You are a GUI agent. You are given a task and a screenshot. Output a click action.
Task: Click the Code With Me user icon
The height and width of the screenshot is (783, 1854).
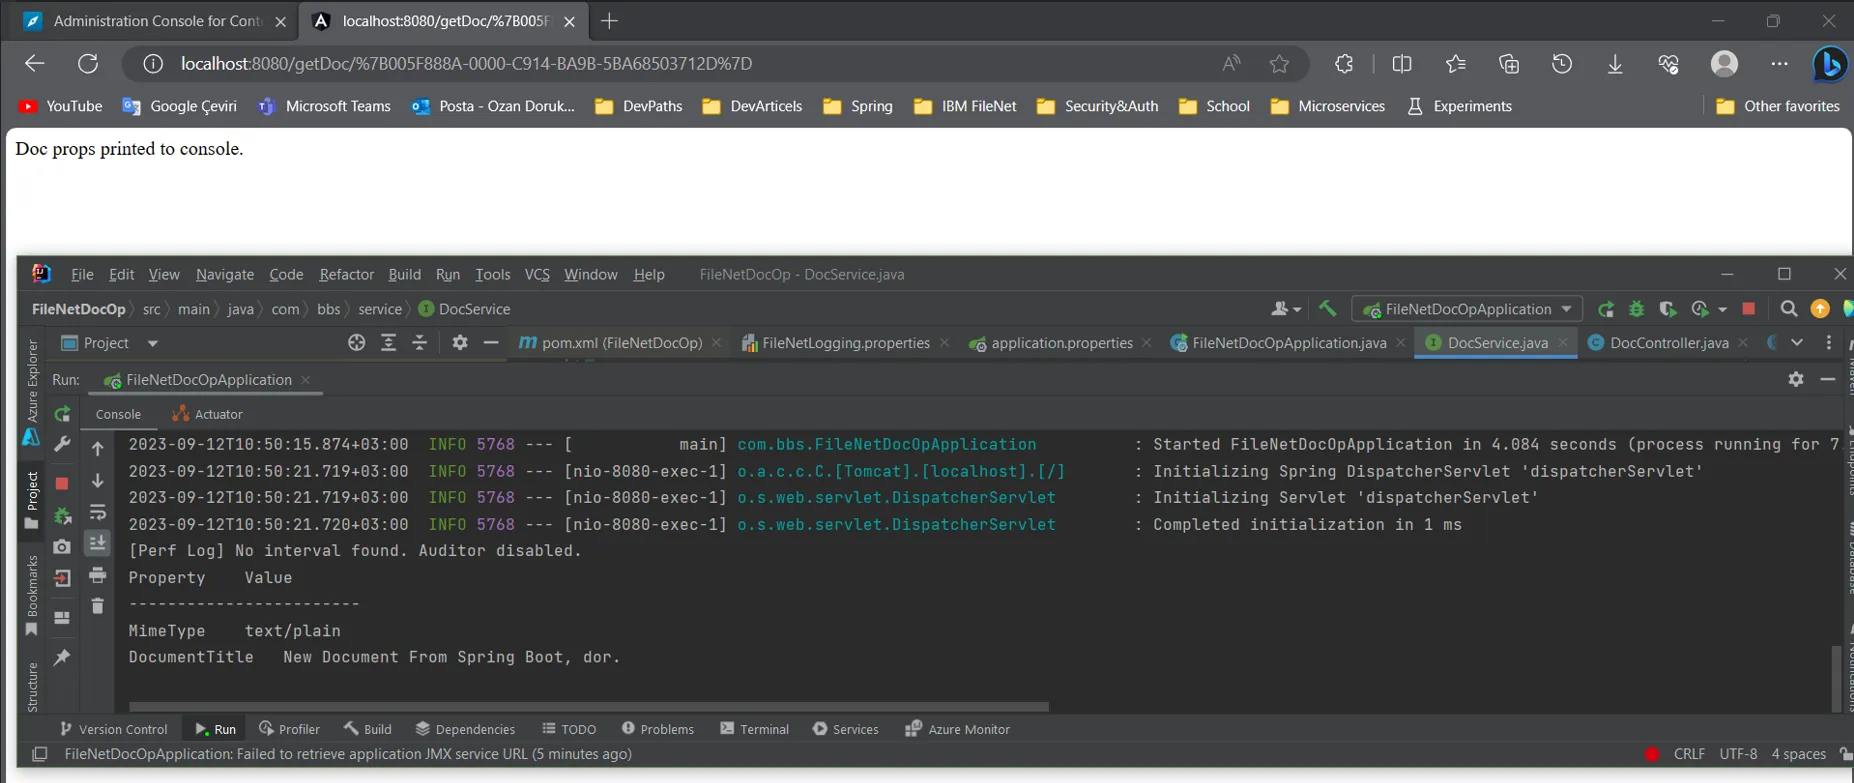[x=1279, y=309]
